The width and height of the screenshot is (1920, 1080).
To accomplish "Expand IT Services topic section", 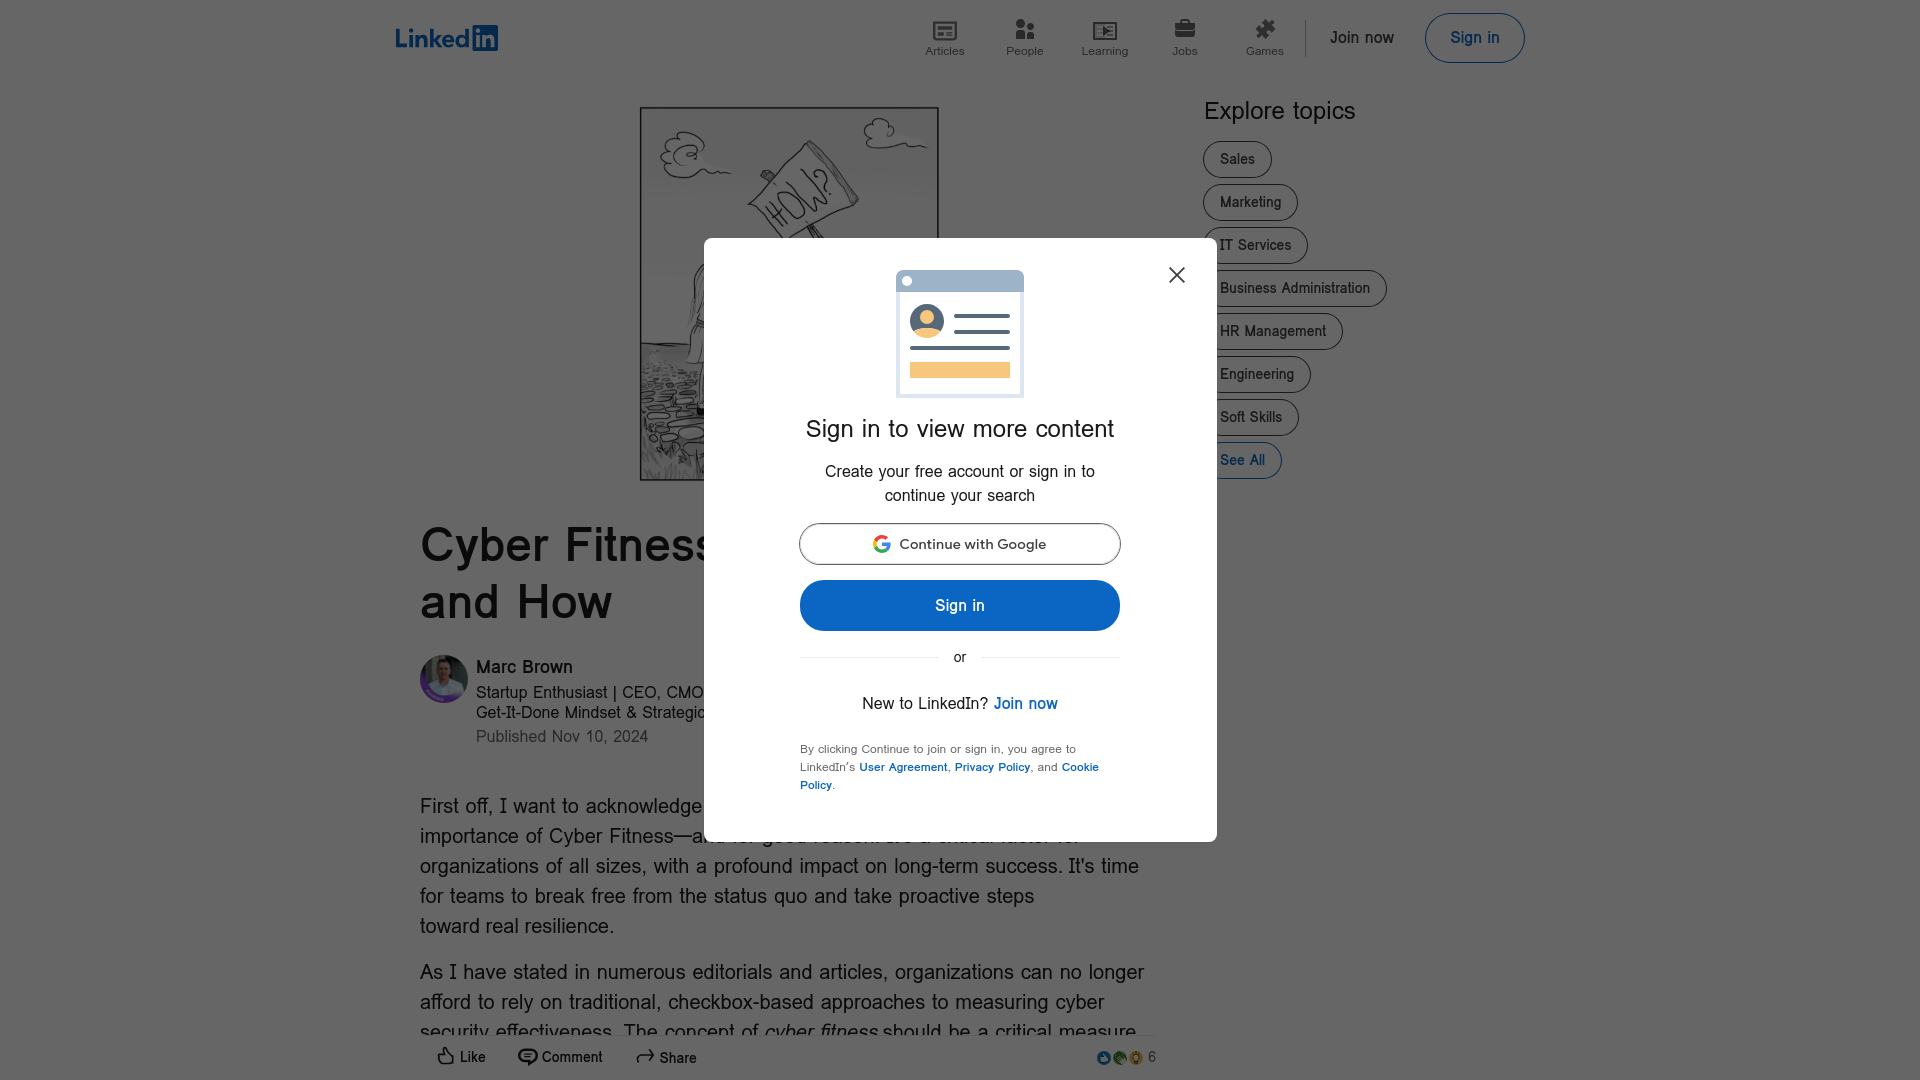I will (x=1254, y=244).
